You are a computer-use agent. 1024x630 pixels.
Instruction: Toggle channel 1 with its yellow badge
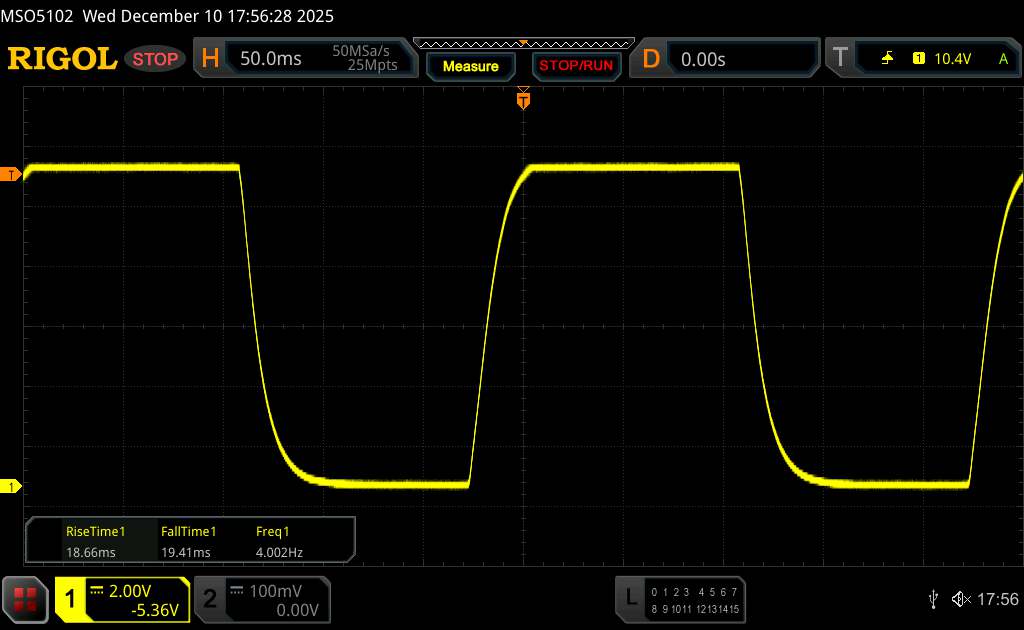tap(71, 599)
